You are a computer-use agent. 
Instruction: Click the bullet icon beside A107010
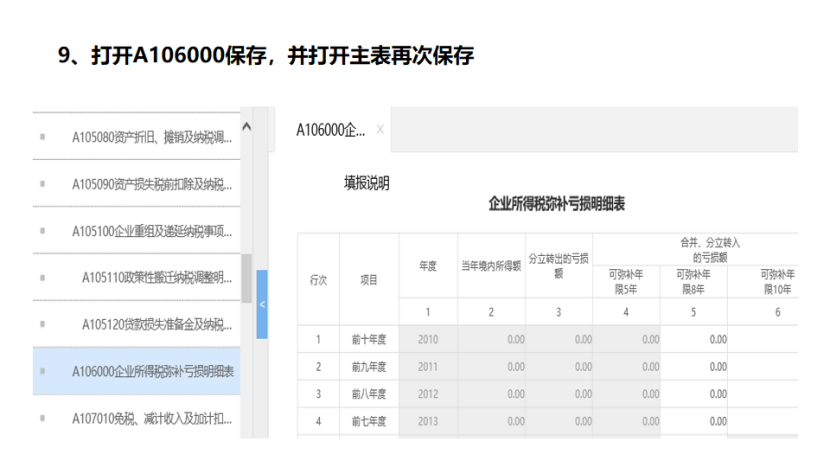[42, 417]
